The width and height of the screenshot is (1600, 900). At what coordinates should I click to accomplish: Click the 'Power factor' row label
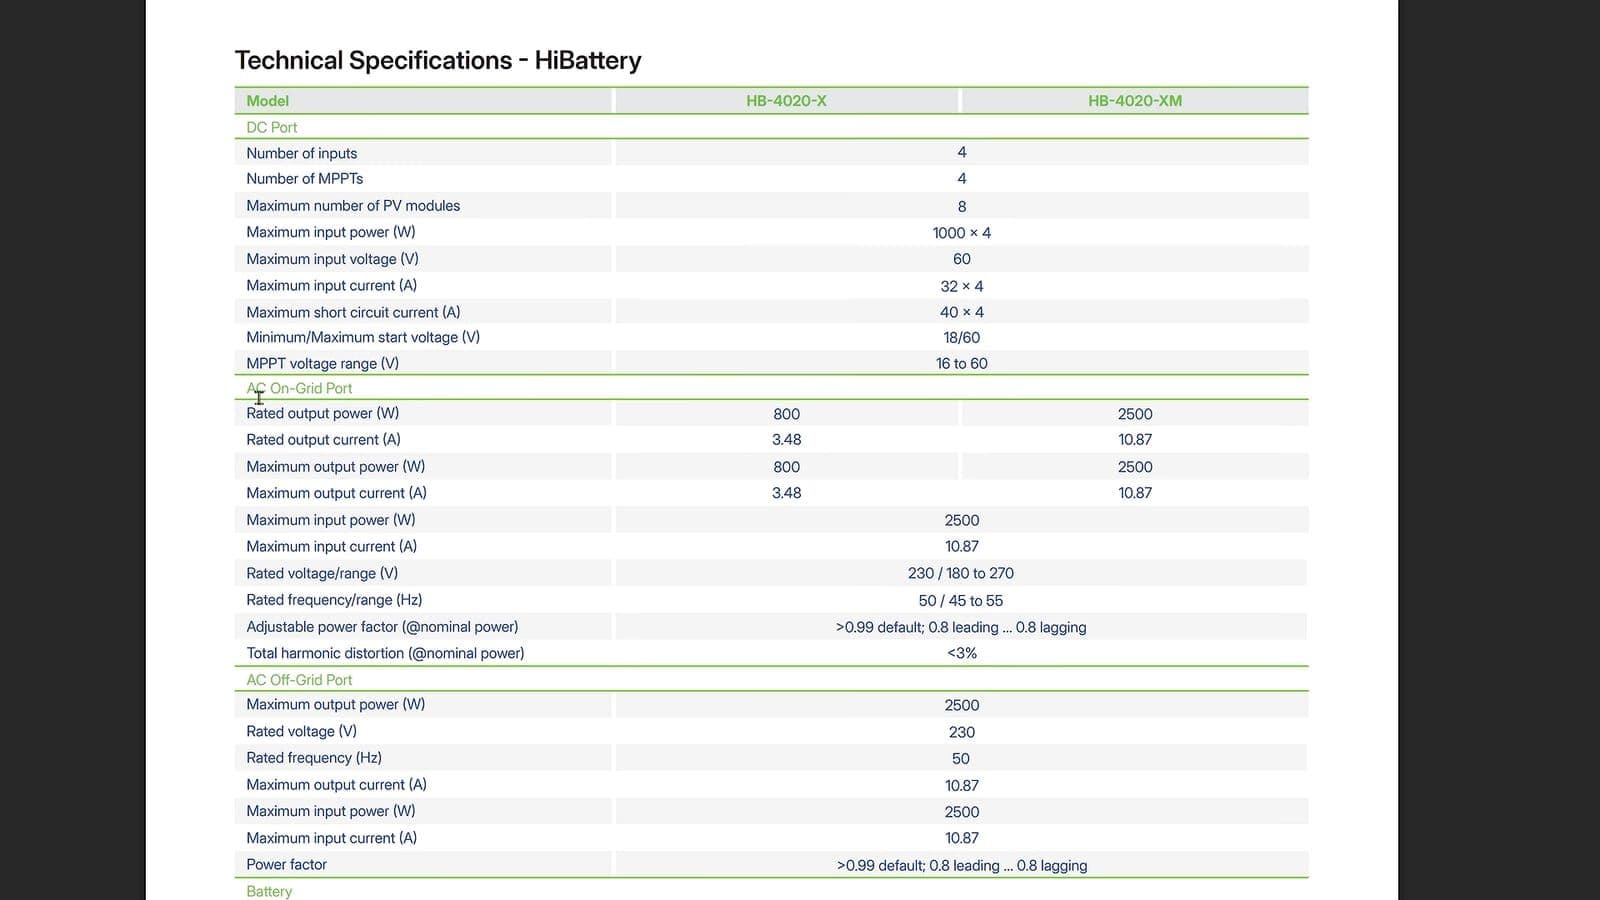(286, 864)
